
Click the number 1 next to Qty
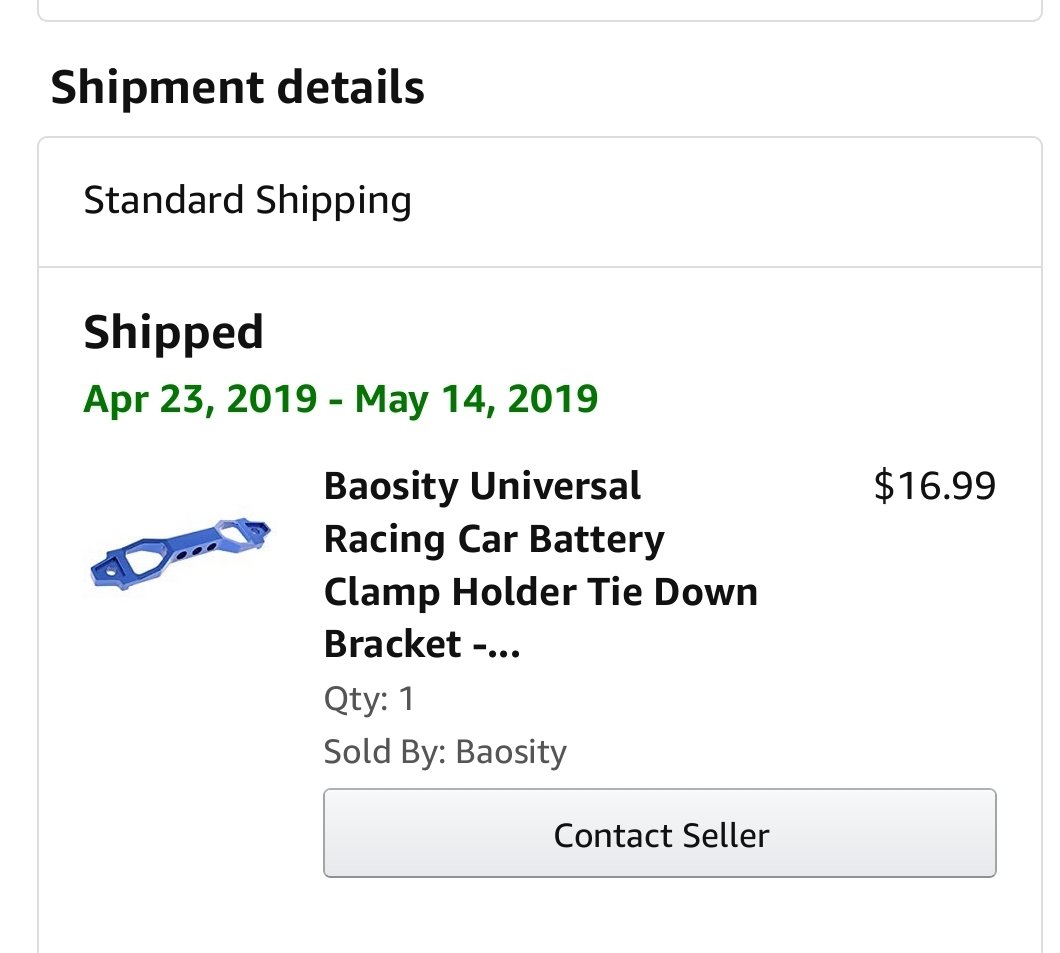click(406, 698)
